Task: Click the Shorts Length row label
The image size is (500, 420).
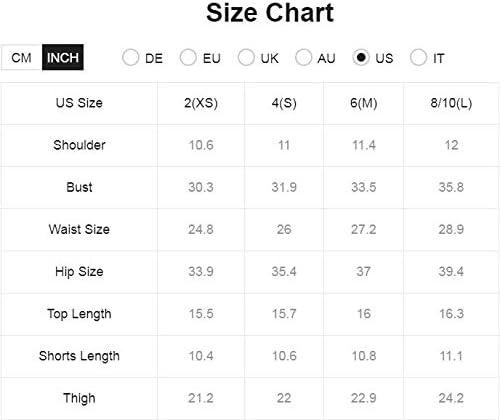Action: click(x=79, y=356)
